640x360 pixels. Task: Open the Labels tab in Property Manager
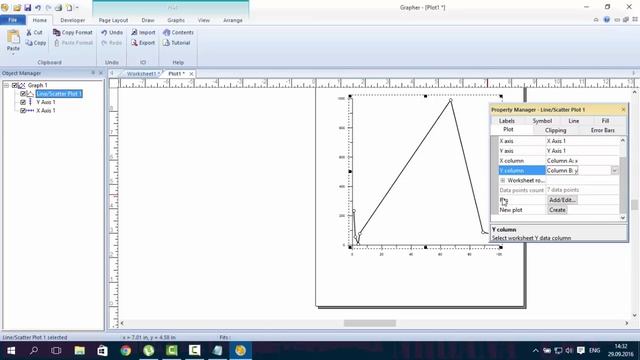(x=507, y=121)
